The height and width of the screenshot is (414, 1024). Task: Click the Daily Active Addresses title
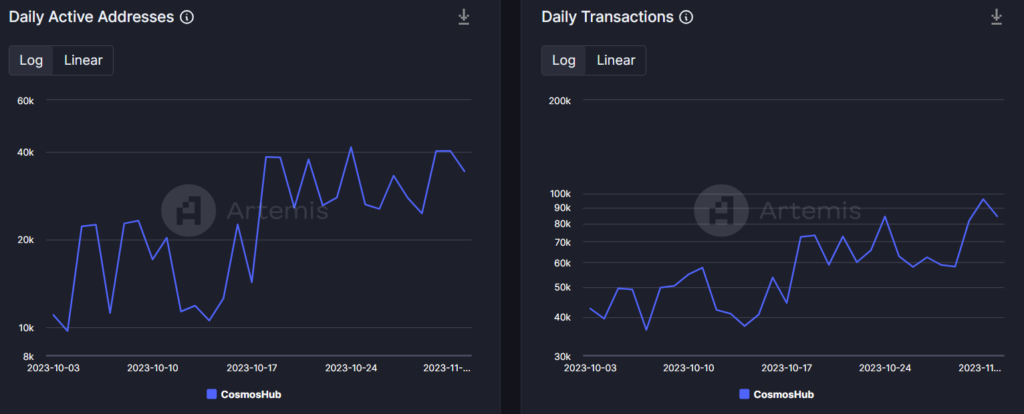click(91, 17)
